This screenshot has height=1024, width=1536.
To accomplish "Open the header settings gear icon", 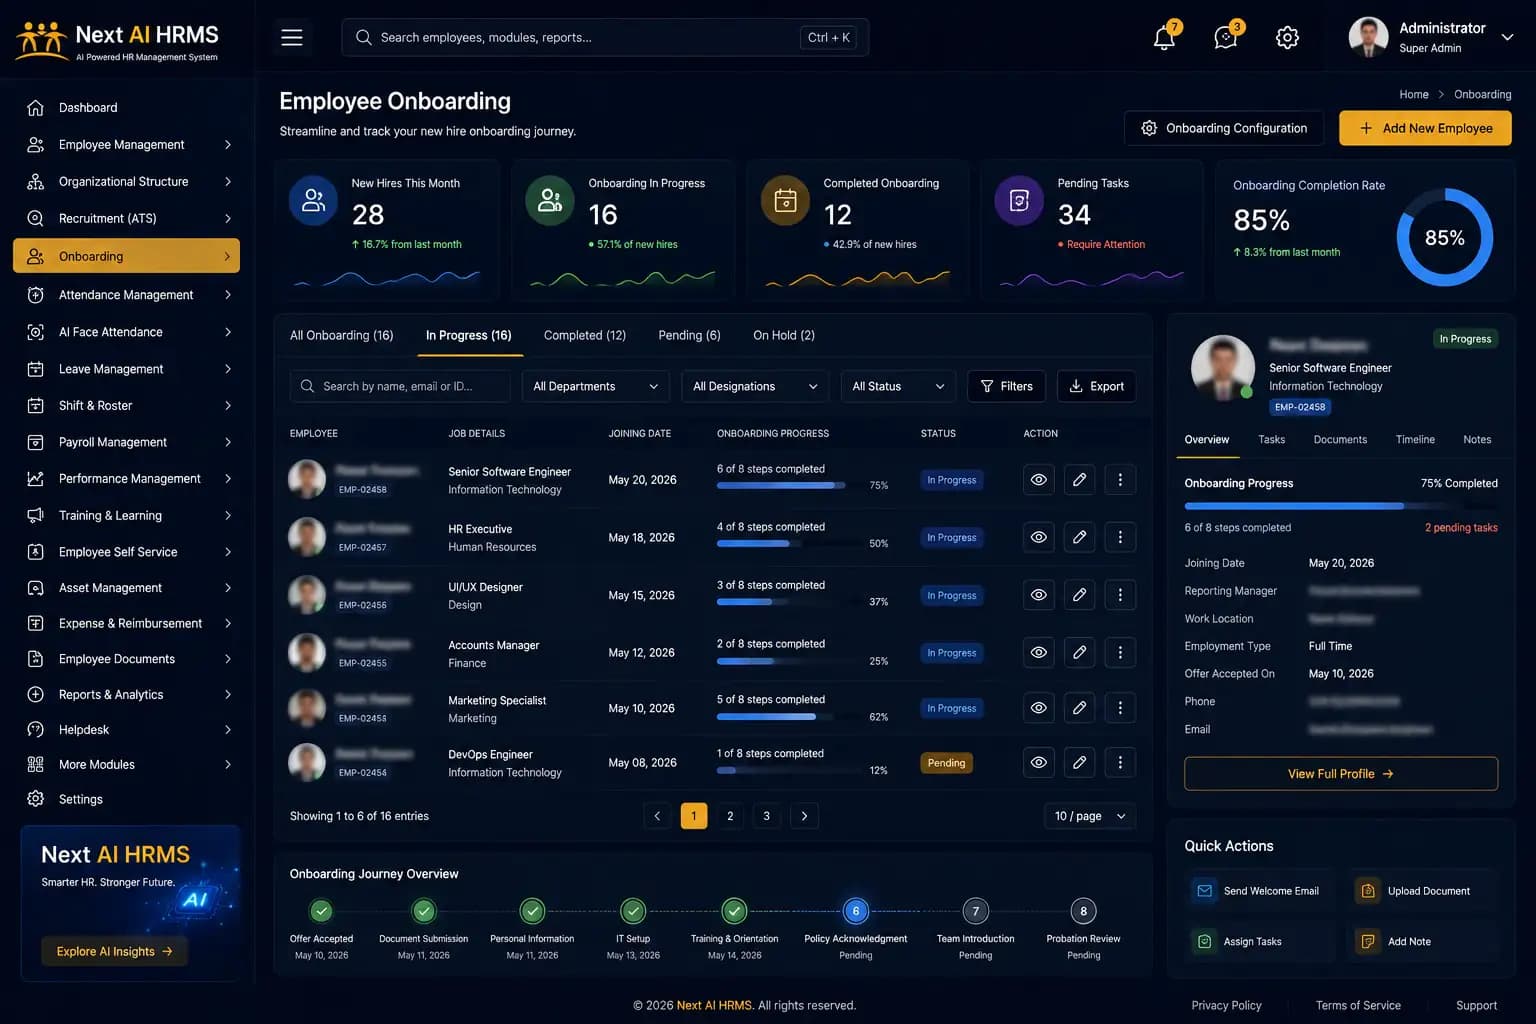I will coord(1287,38).
